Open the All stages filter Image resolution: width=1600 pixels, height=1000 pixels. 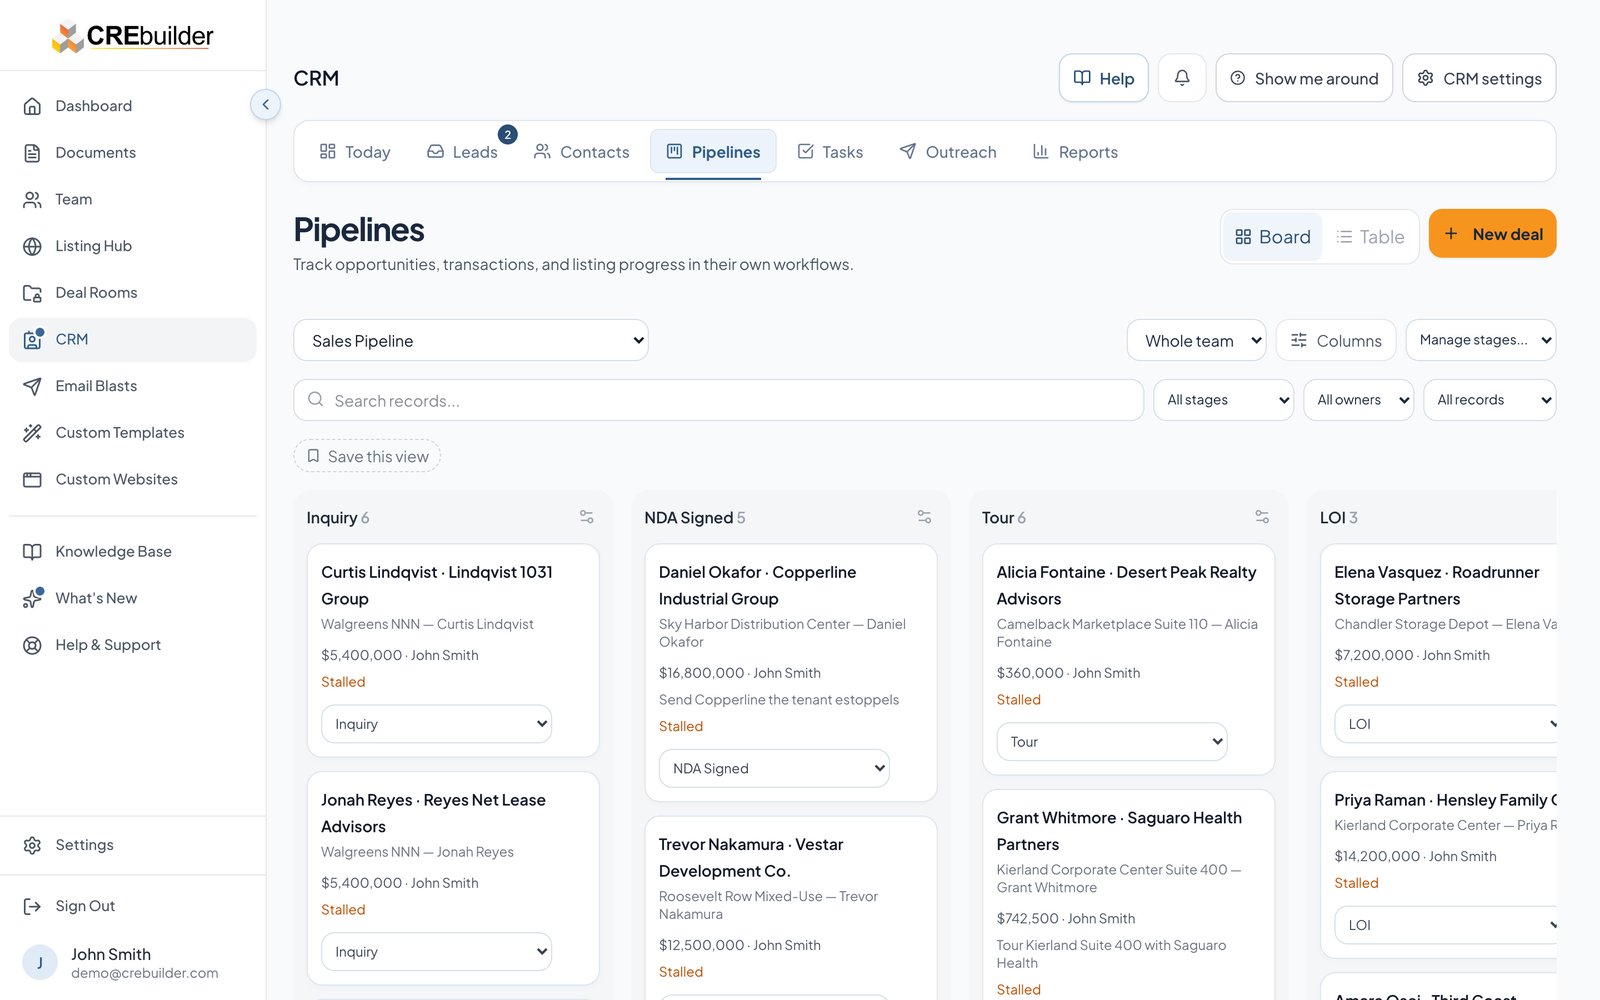(x=1224, y=400)
